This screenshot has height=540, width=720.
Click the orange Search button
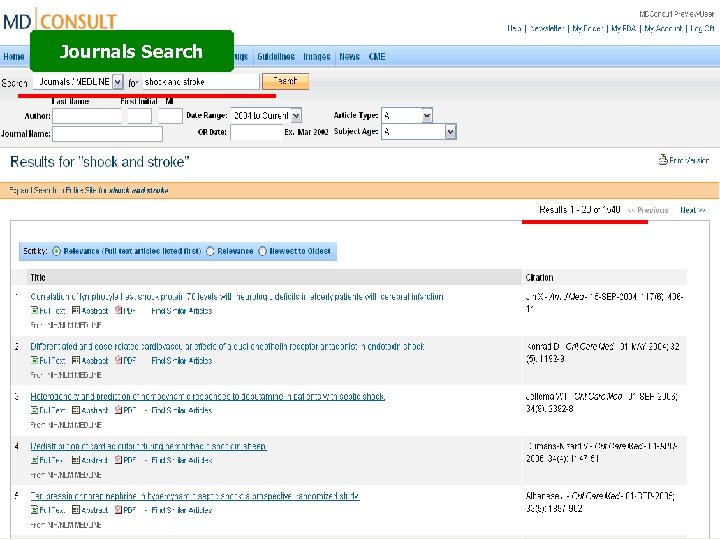(x=285, y=81)
